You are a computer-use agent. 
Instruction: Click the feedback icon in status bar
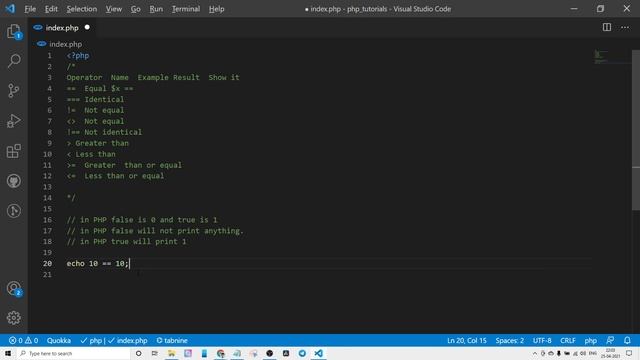click(x=610, y=340)
